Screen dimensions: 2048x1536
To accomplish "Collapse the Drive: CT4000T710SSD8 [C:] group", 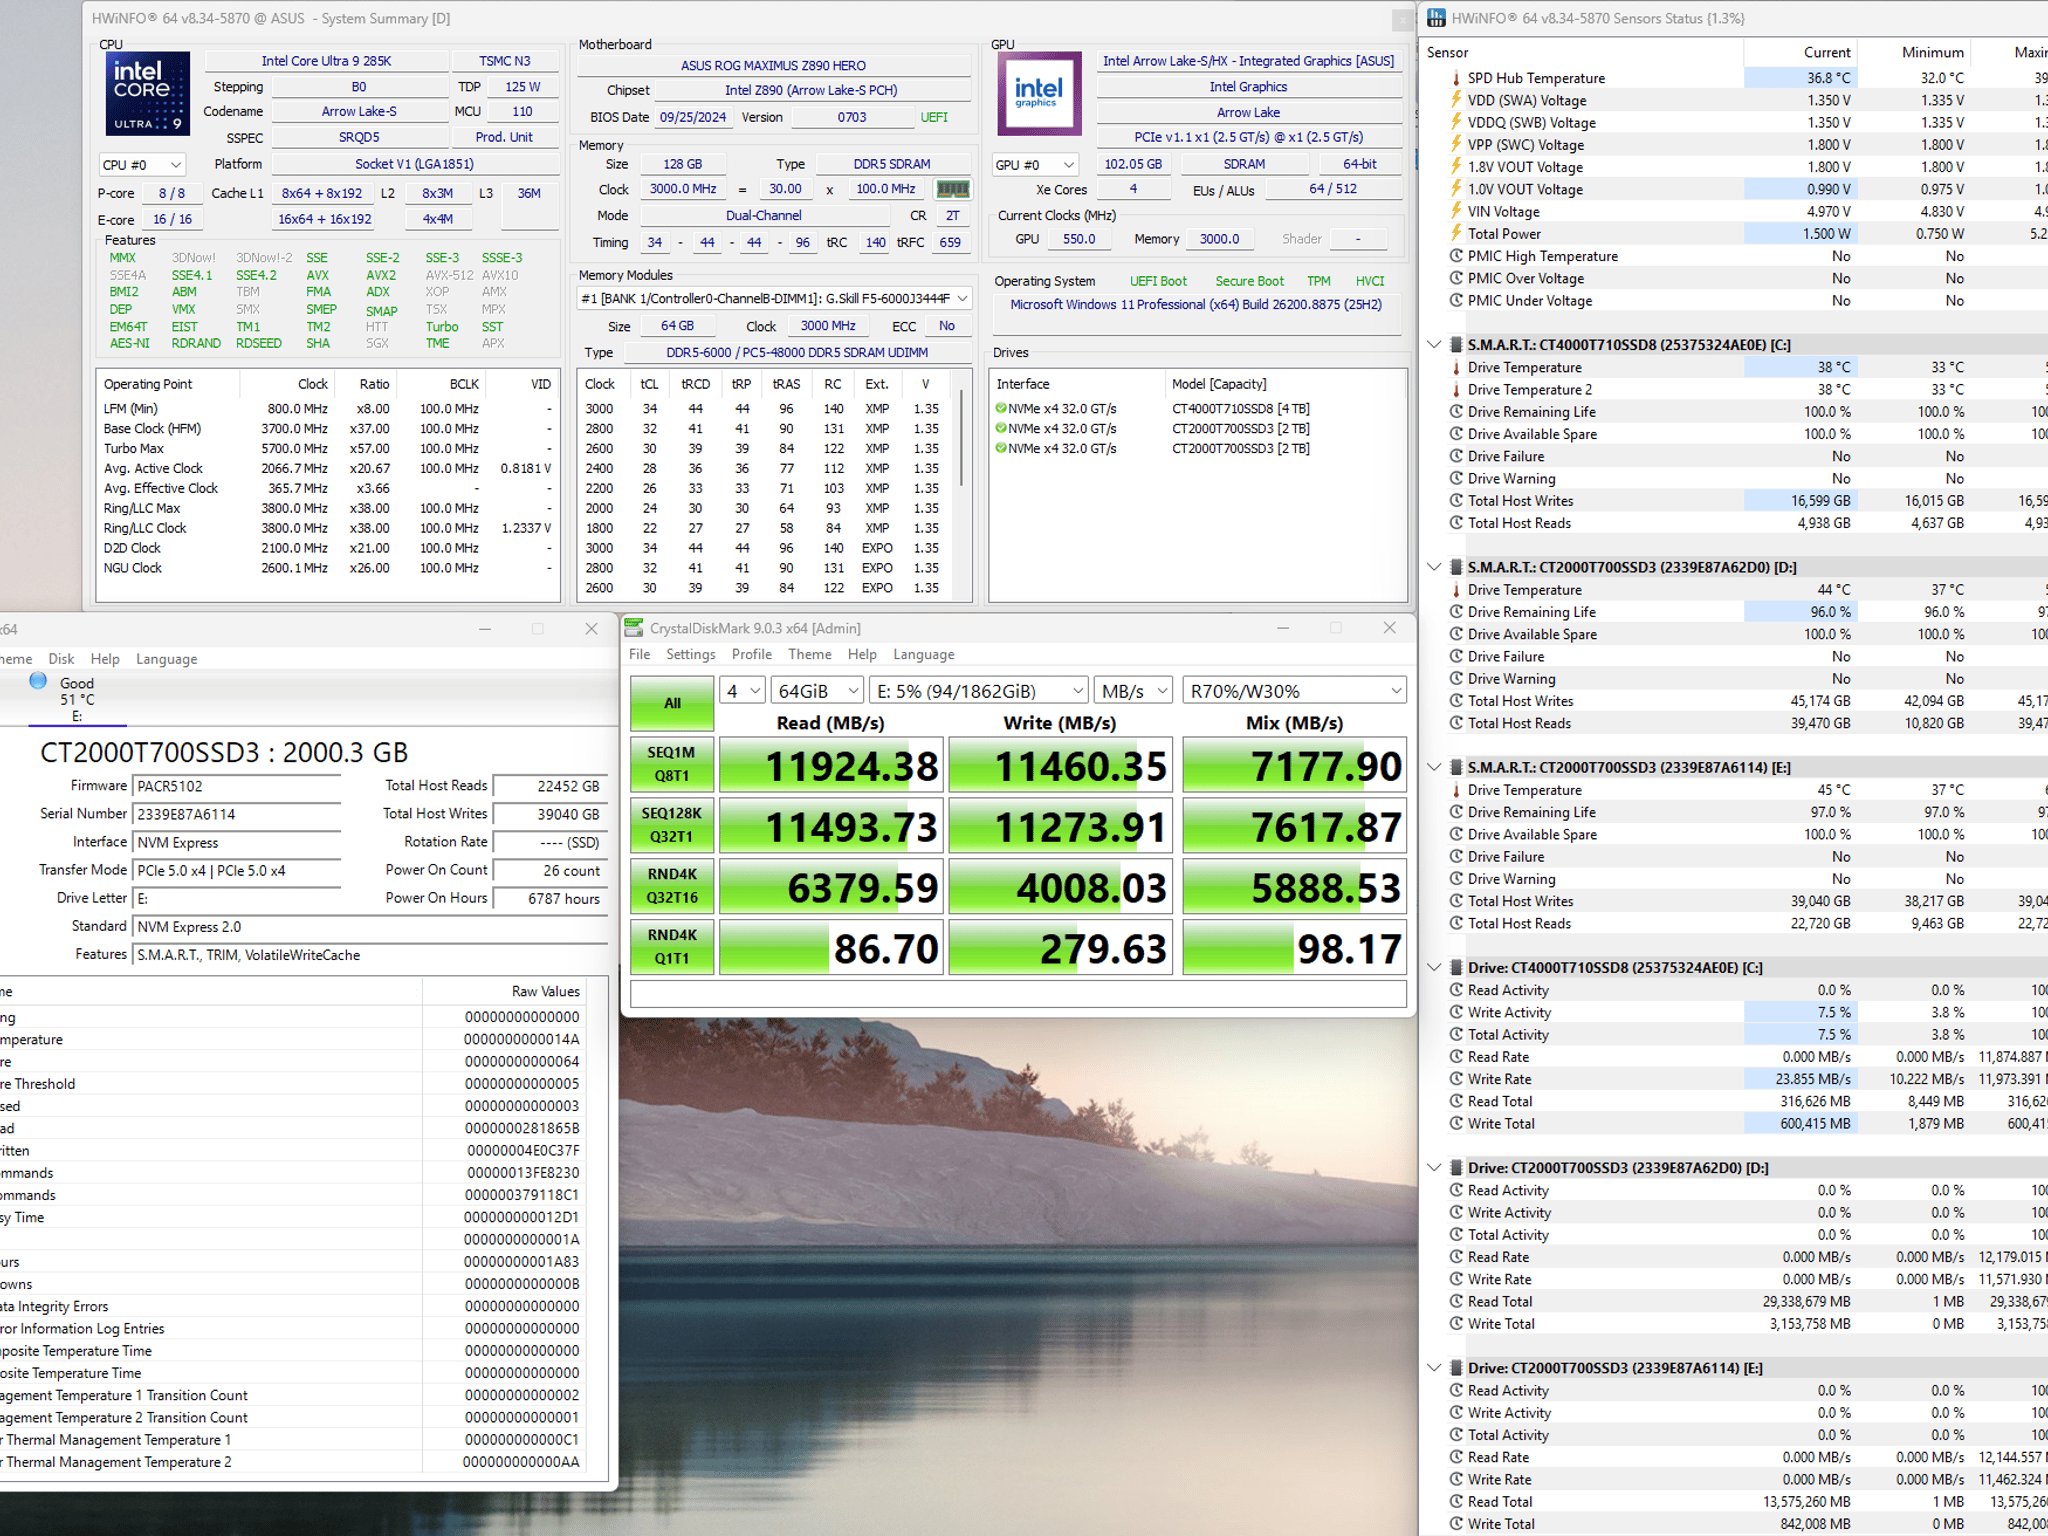I will 1434,968.
